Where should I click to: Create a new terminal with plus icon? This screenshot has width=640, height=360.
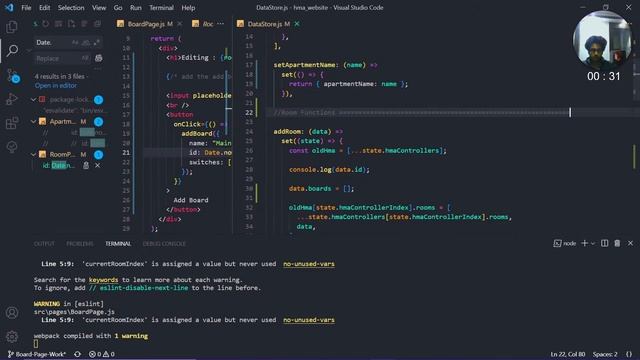584,243
